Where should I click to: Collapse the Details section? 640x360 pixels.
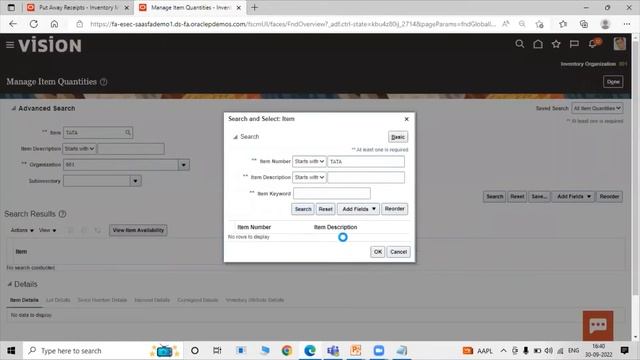[9, 284]
